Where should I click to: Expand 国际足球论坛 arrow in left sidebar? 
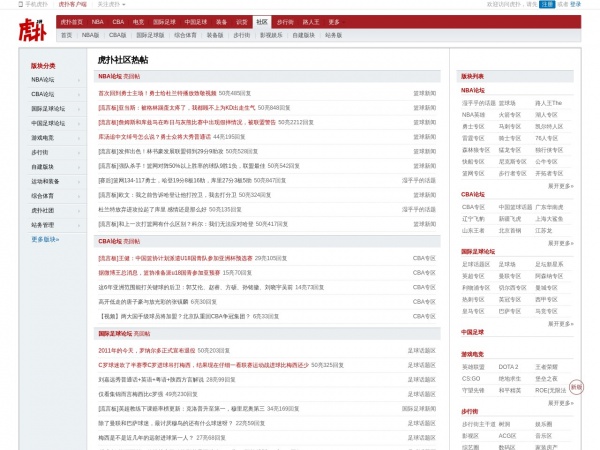[79, 109]
